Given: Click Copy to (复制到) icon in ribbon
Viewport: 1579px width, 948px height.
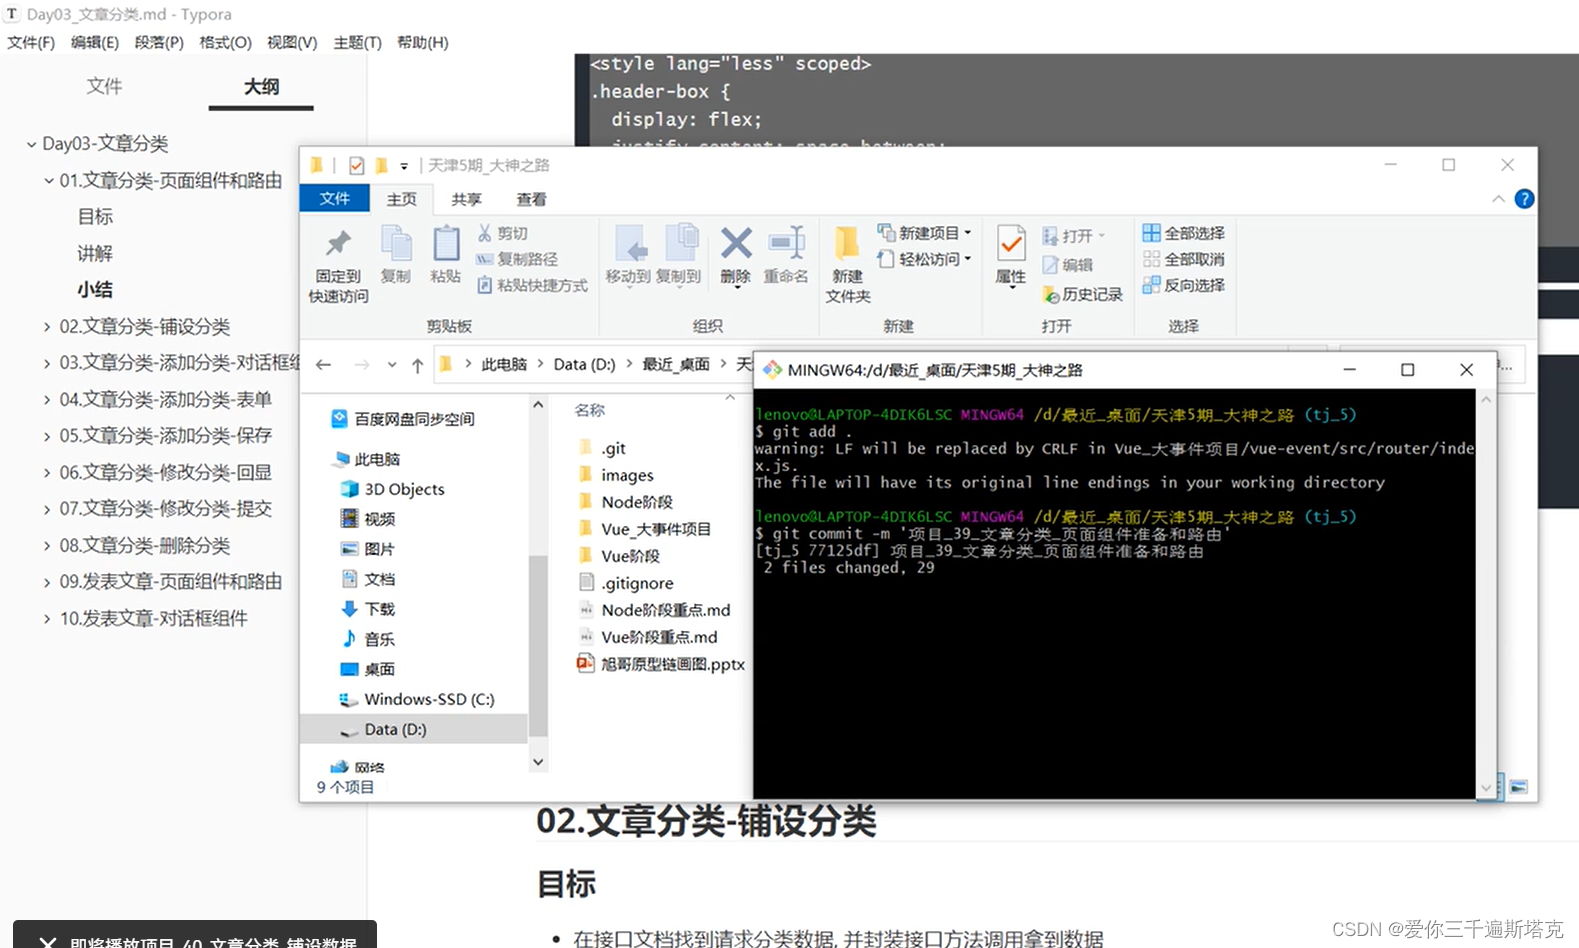Looking at the screenshot, I should click(x=680, y=243).
